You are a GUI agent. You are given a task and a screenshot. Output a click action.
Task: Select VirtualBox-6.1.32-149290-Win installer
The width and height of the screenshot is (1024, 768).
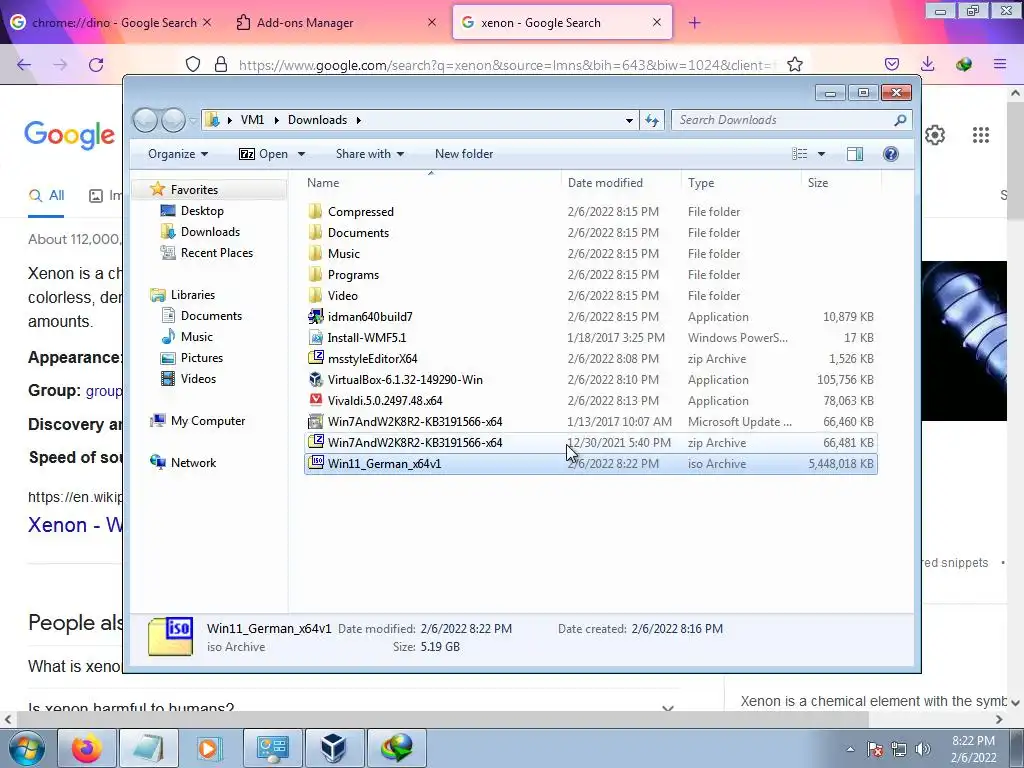pos(405,379)
